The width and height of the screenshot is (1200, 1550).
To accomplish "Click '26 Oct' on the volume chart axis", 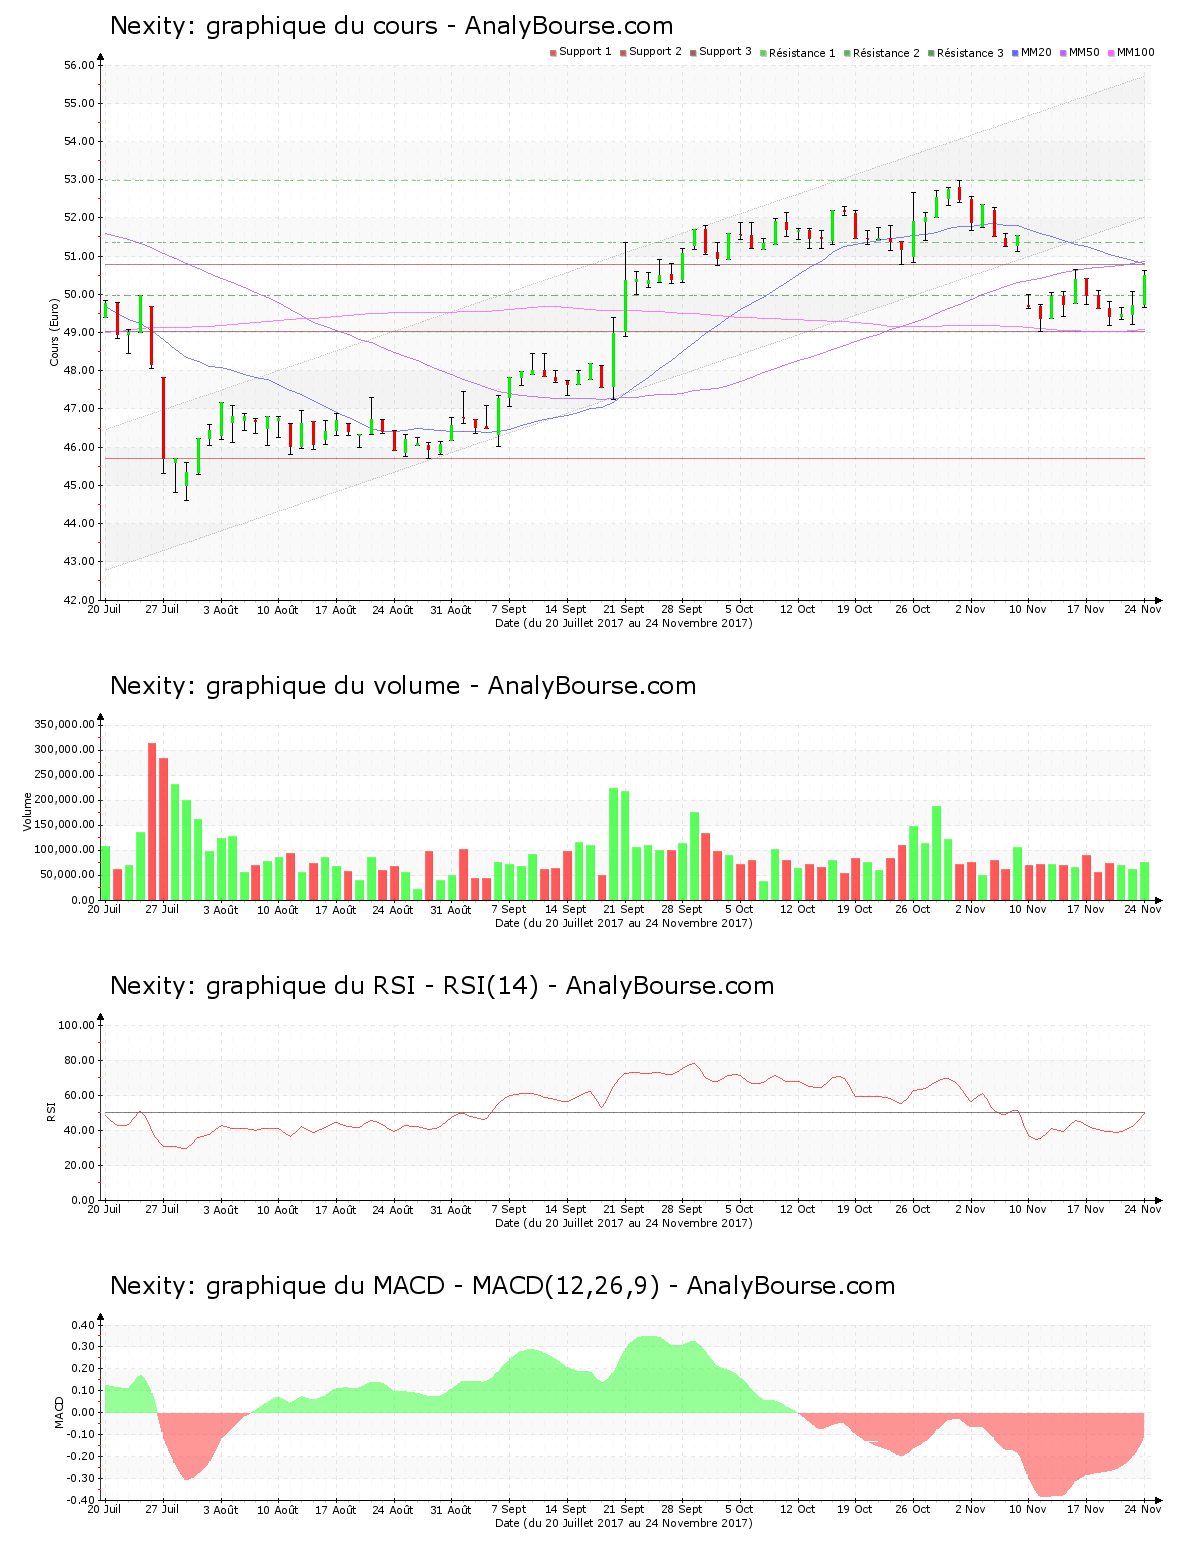I will coord(913,909).
